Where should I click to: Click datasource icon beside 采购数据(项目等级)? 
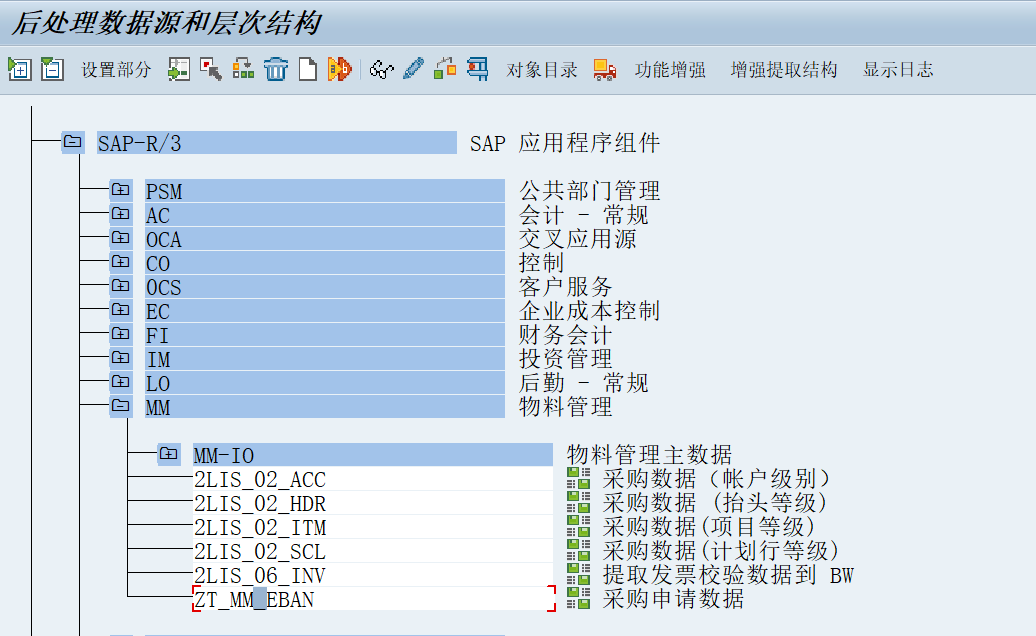(579, 526)
